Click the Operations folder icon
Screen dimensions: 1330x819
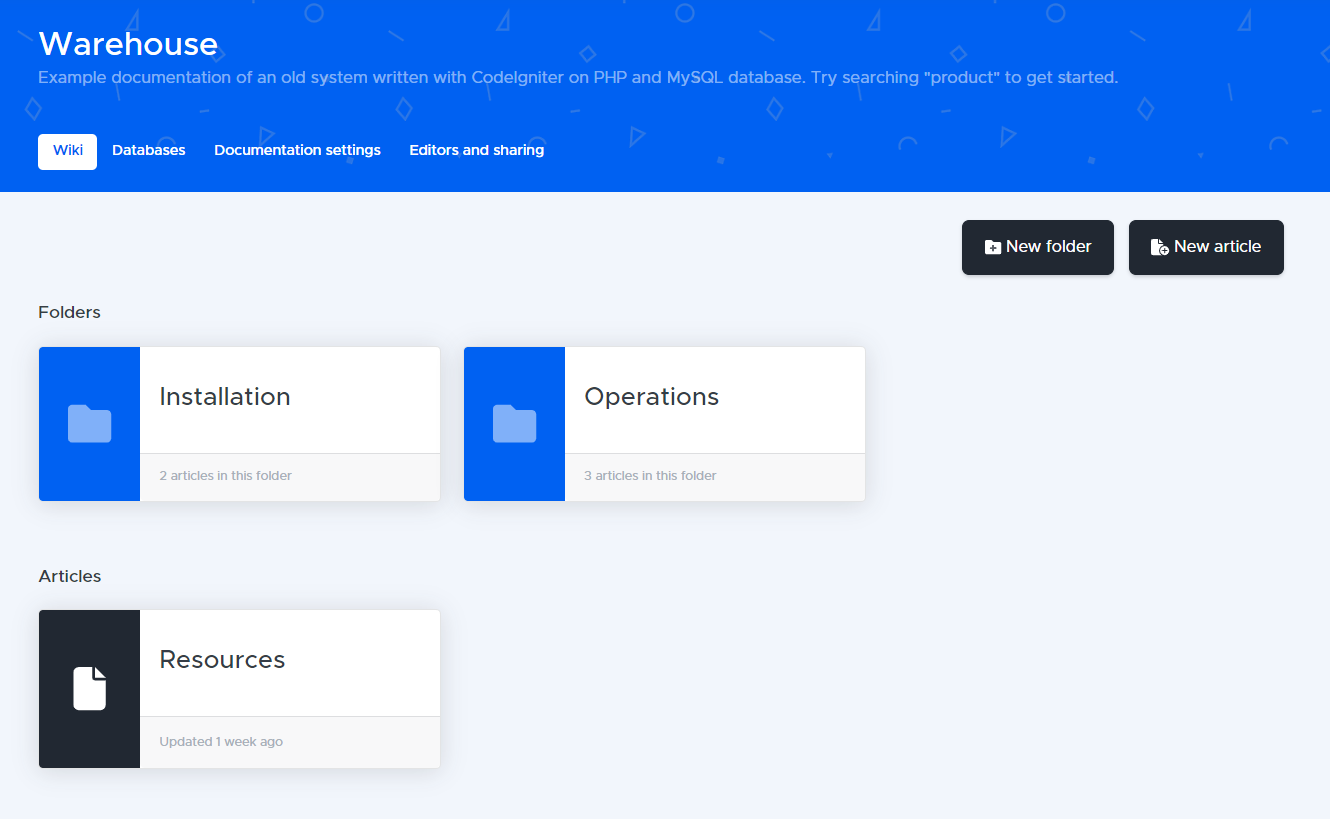(x=514, y=424)
